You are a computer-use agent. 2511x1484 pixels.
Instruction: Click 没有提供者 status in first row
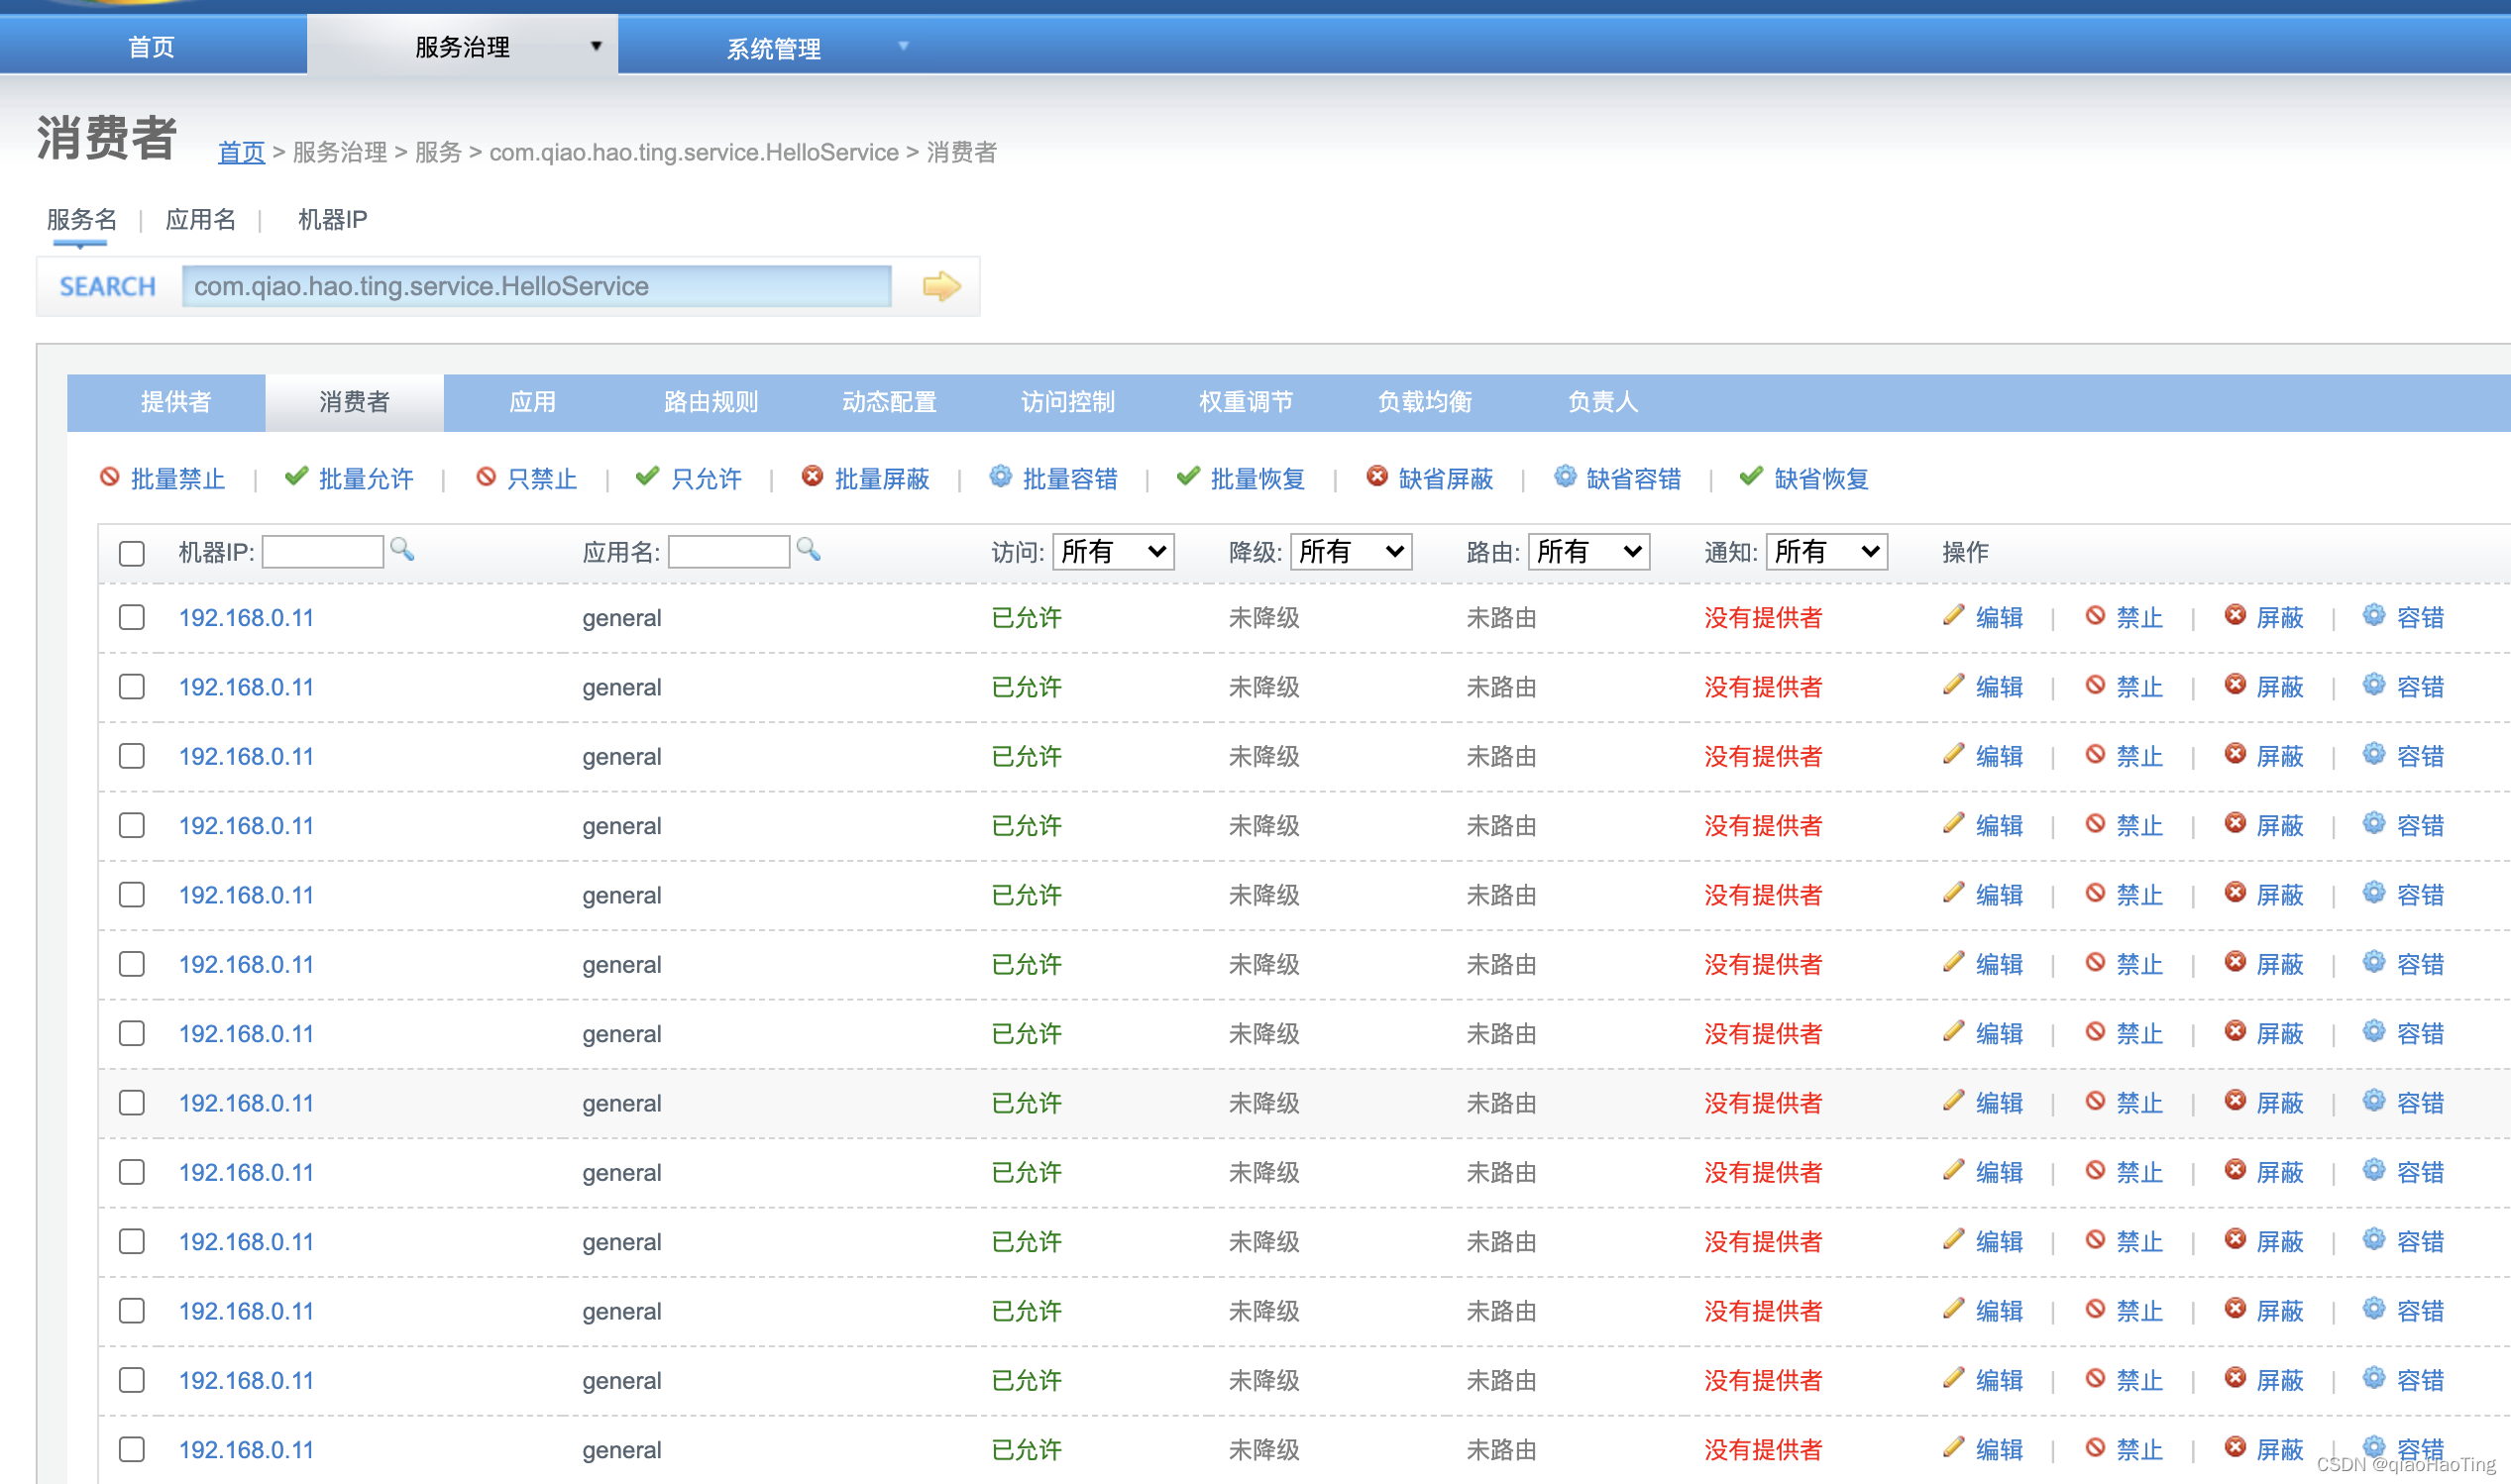point(1763,618)
